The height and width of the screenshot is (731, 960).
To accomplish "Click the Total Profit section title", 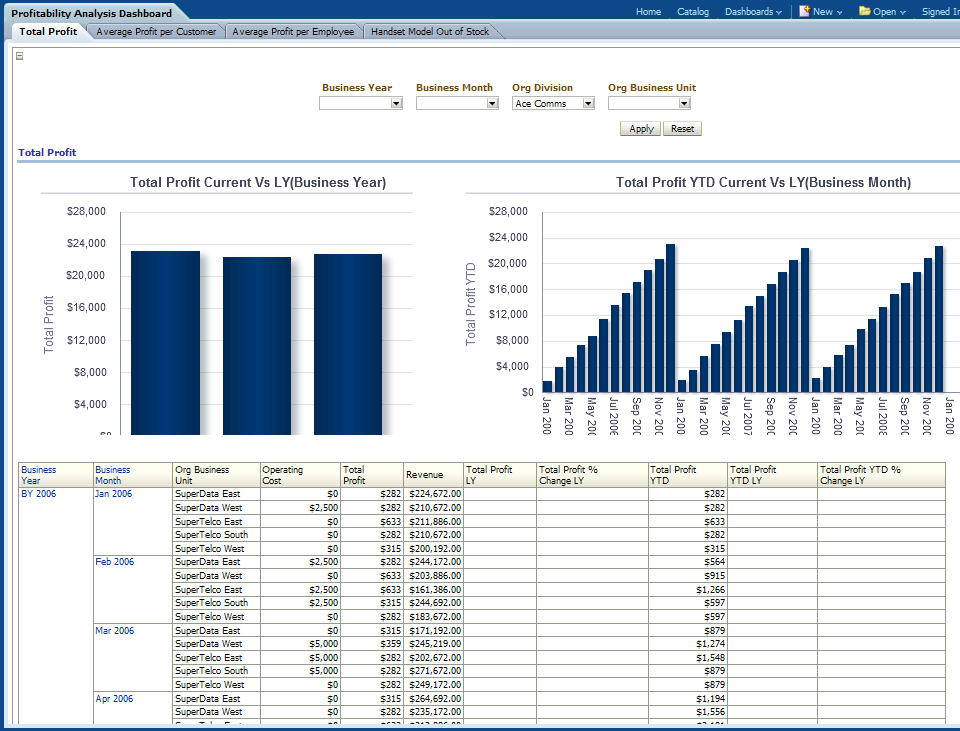I will pyautogui.click(x=47, y=152).
